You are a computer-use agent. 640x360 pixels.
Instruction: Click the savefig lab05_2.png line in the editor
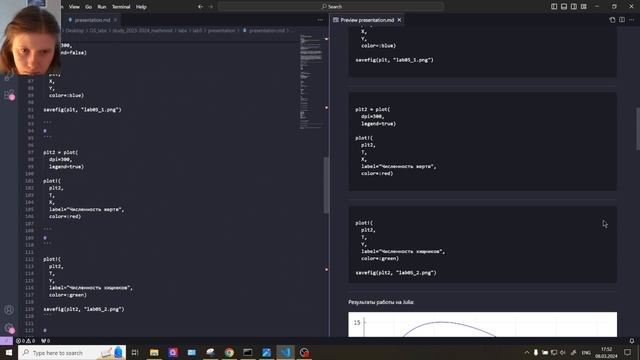(x=84, y=309)
